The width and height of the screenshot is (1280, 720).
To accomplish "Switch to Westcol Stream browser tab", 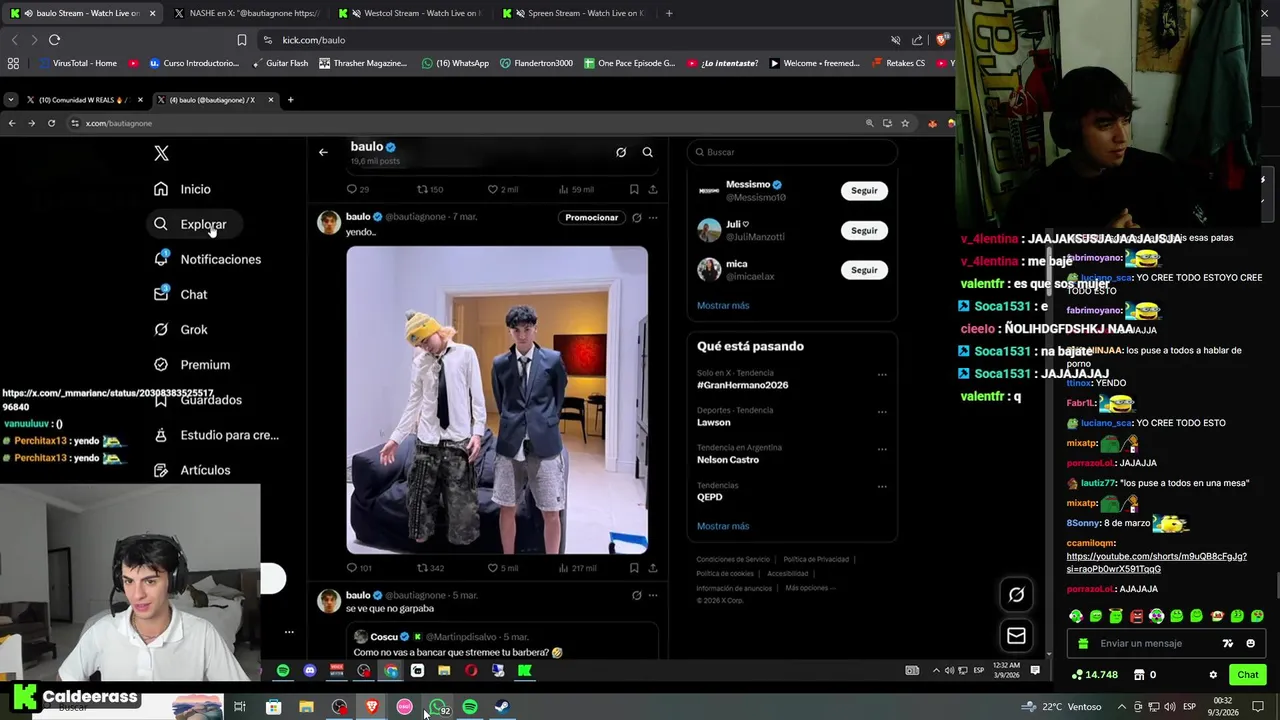I will pyautogui.click(x=410, y=13).
